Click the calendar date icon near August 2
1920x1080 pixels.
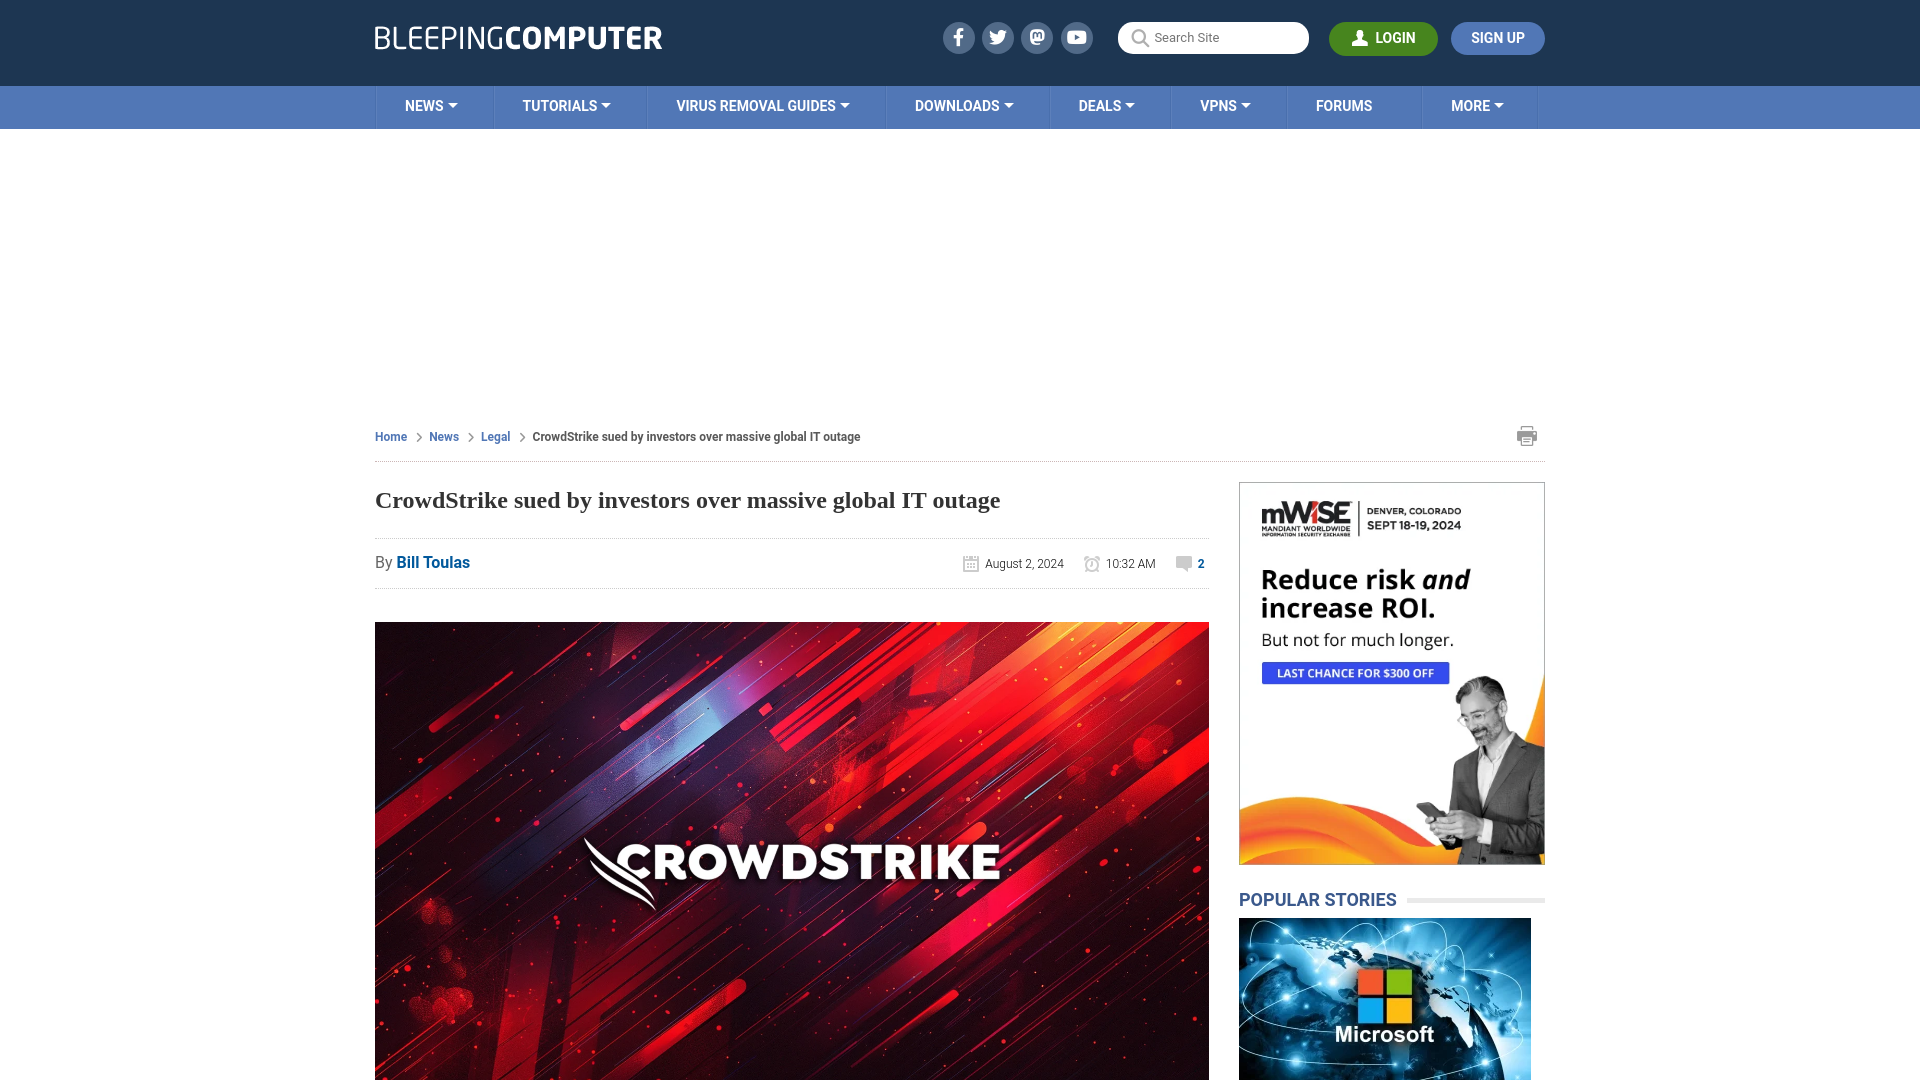pyautogui.click(x=969, y=563)
